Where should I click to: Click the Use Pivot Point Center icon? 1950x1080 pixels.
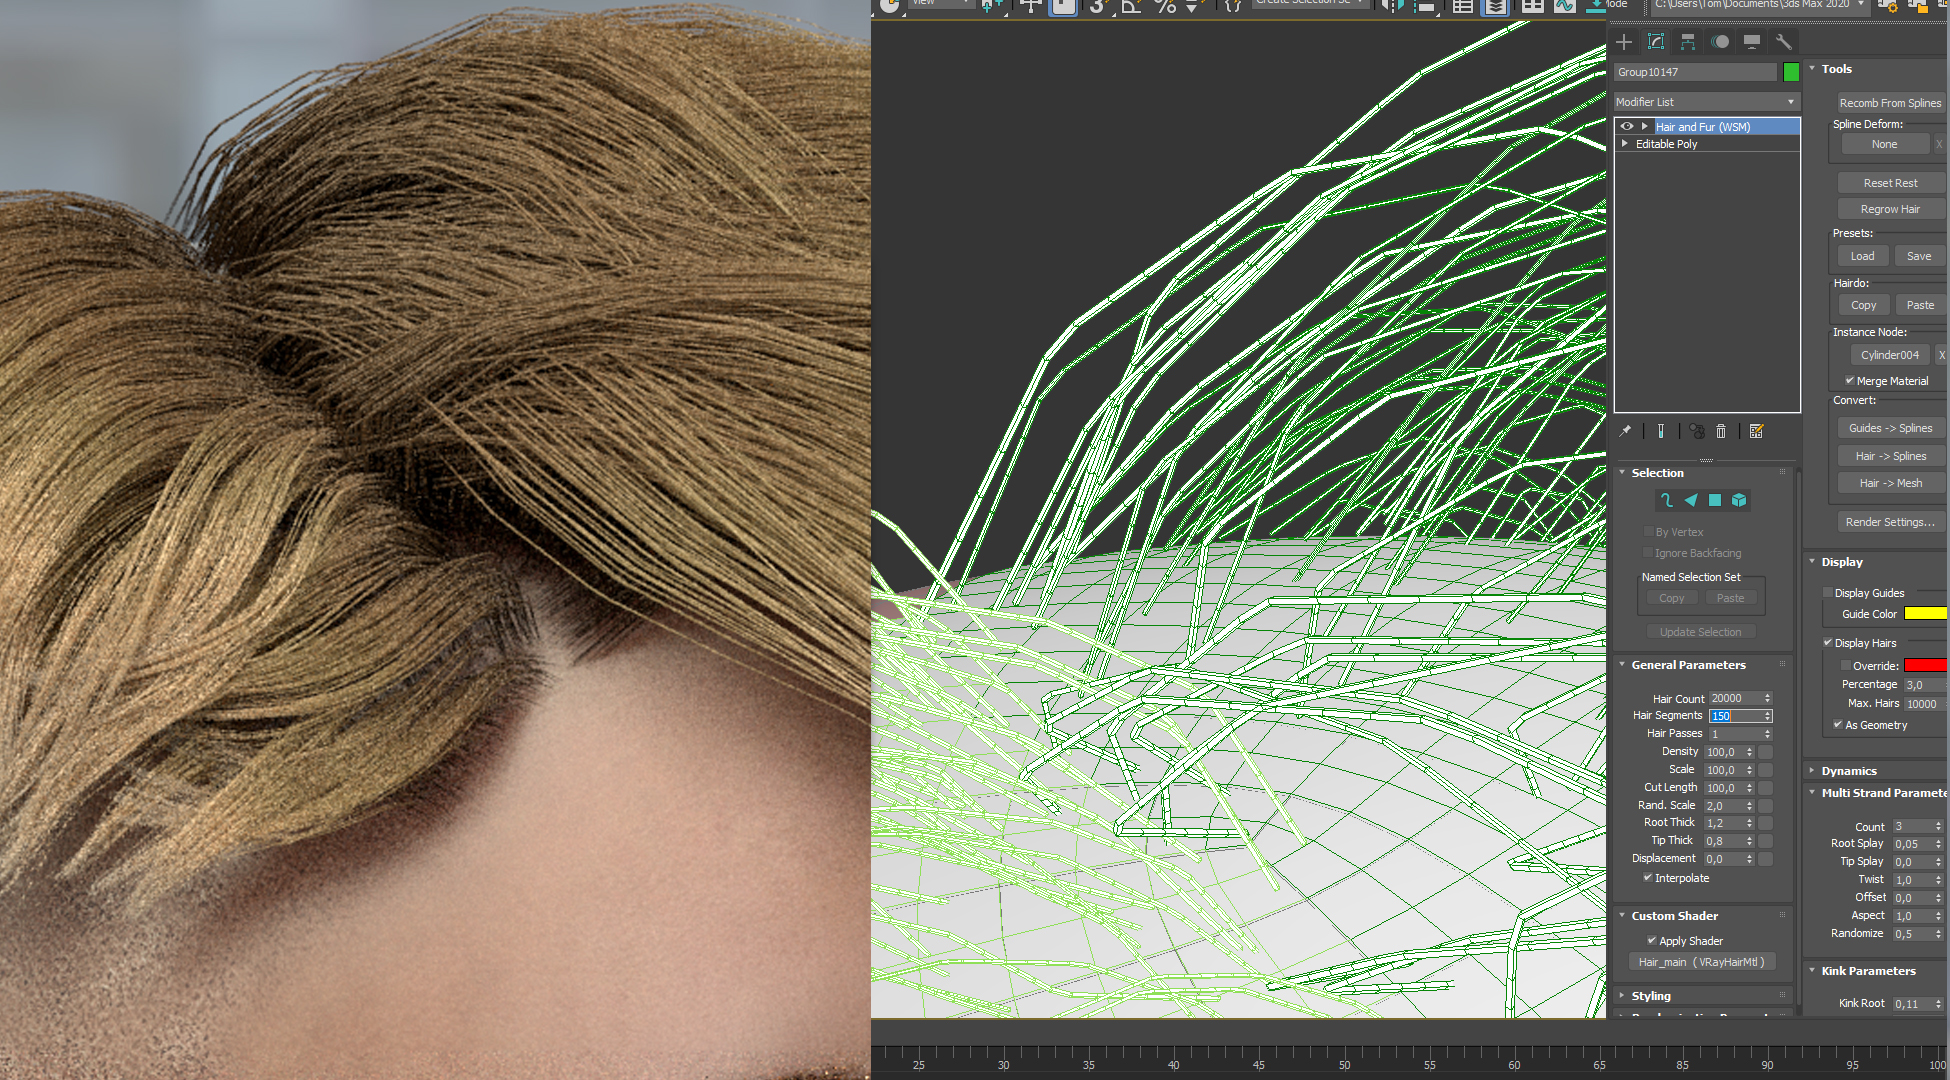(991, 6)
